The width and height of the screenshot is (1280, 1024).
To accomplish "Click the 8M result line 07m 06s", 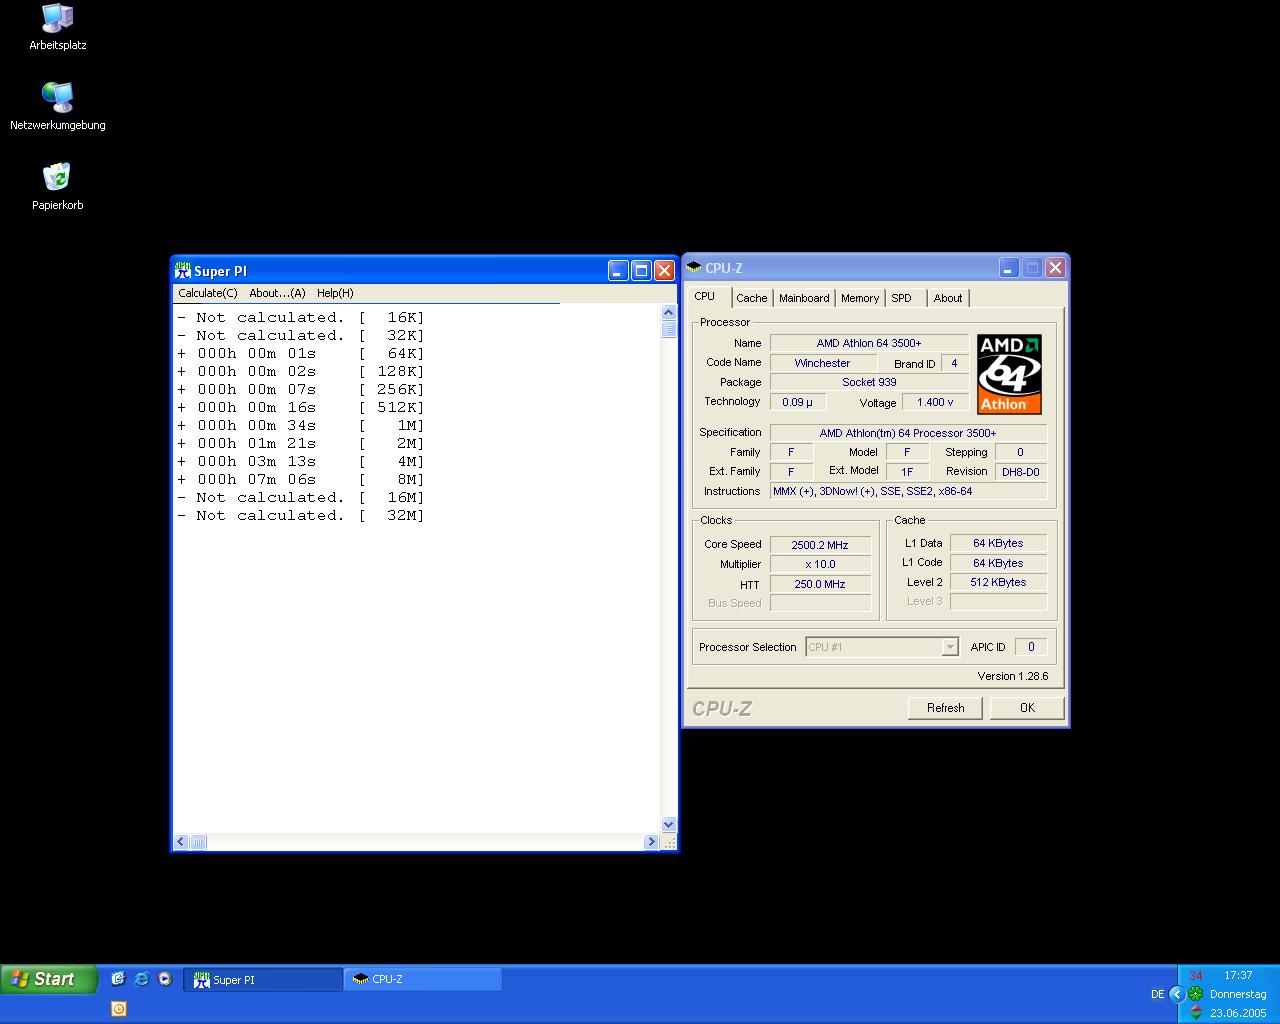I will click(301, 479).
